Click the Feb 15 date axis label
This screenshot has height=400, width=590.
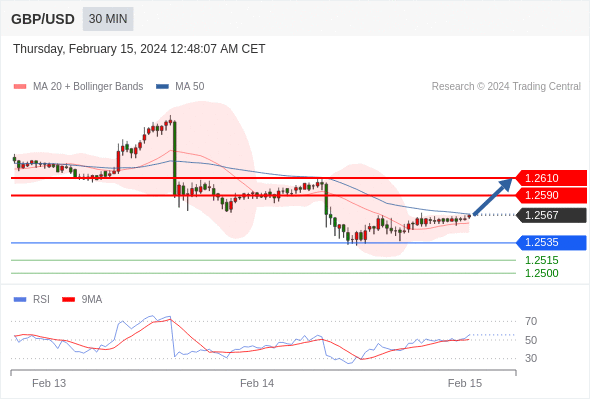point(465,383)
